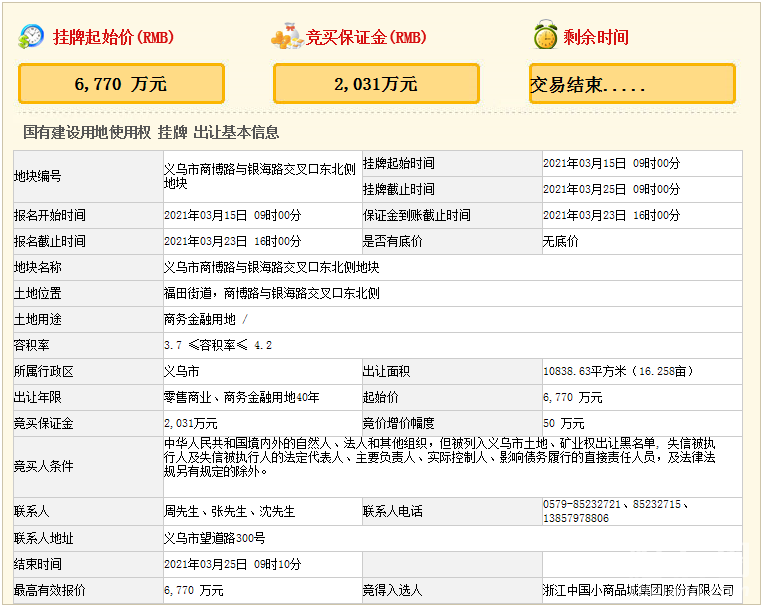Click the 联系人地址 value 义乌市望道路300号
The height and width of the screenshot is (607, 765).
[214, 538]
